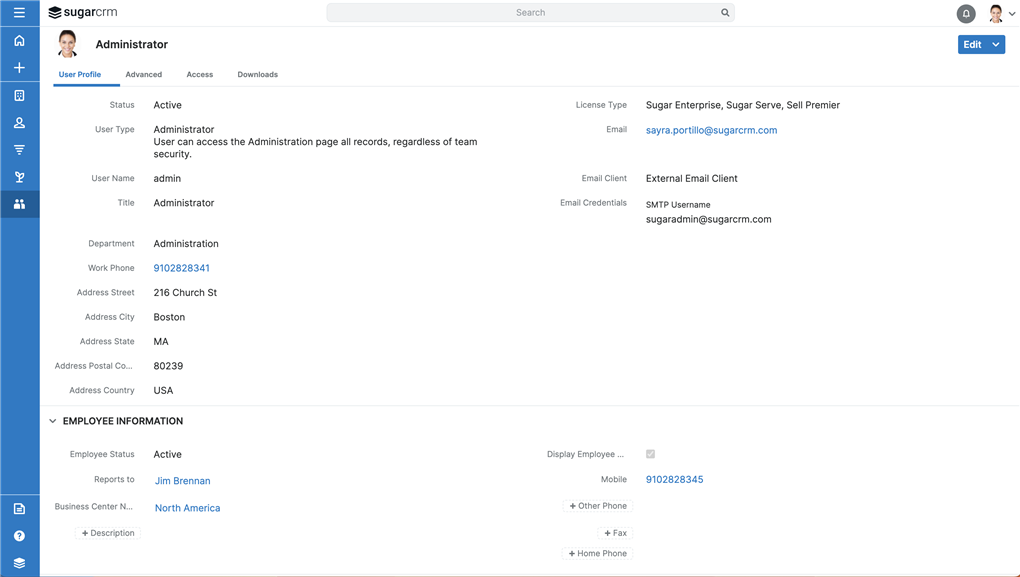Collapse the Employee Information section
The image size is (1020, 577).
tap(53, 420)
